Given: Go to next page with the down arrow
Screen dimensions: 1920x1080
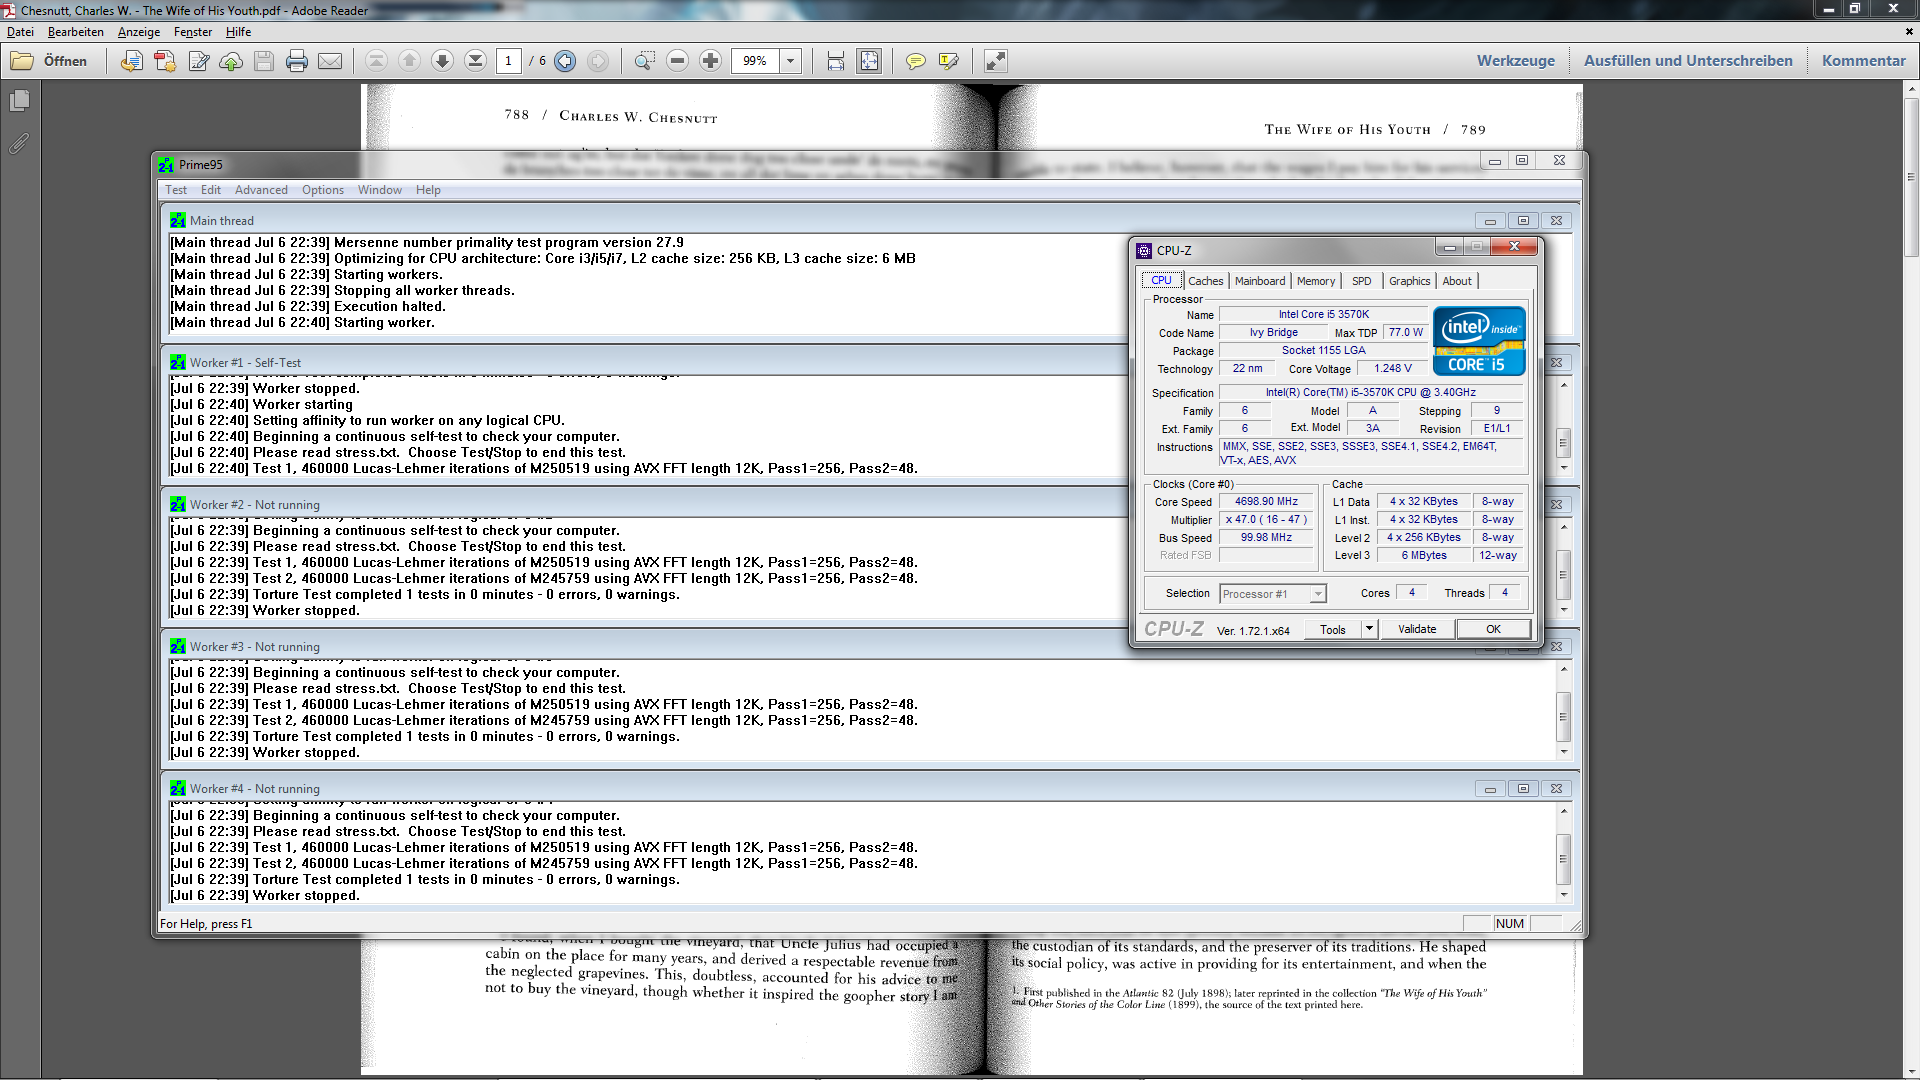Looking at the screenshot, I should [442, 61].
